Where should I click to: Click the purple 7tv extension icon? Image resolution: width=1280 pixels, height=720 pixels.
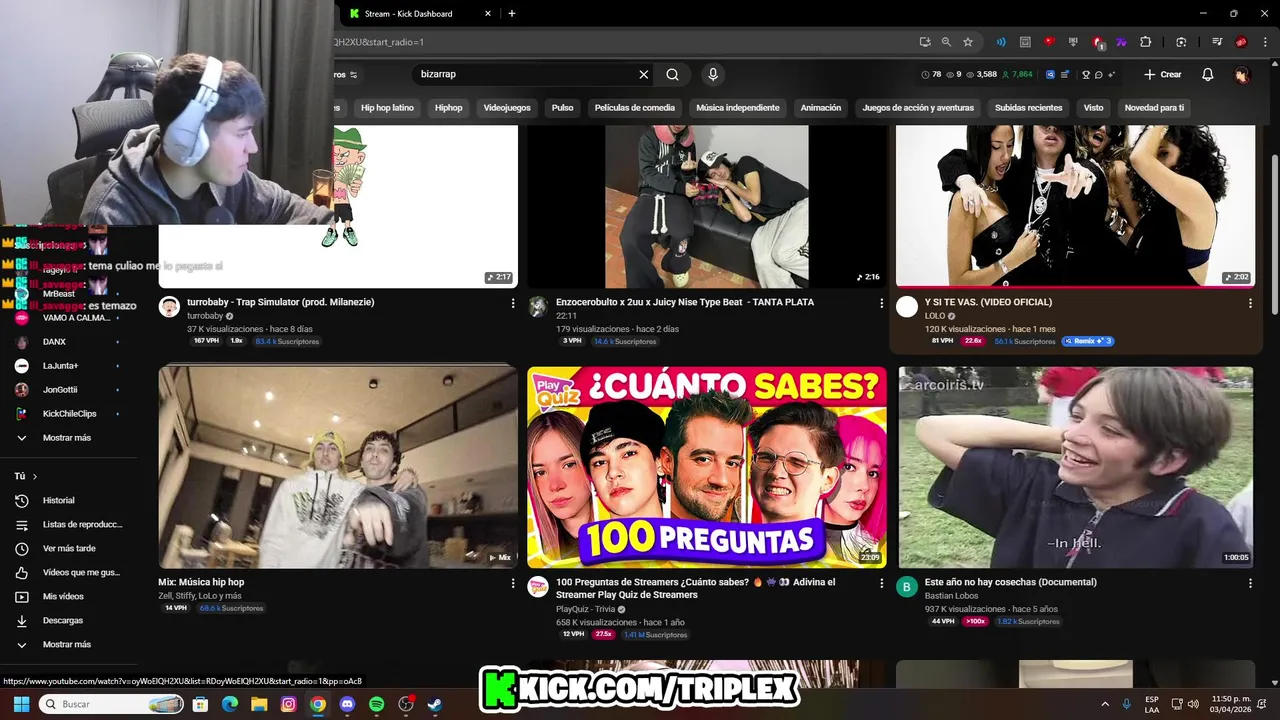[1122, 42]
